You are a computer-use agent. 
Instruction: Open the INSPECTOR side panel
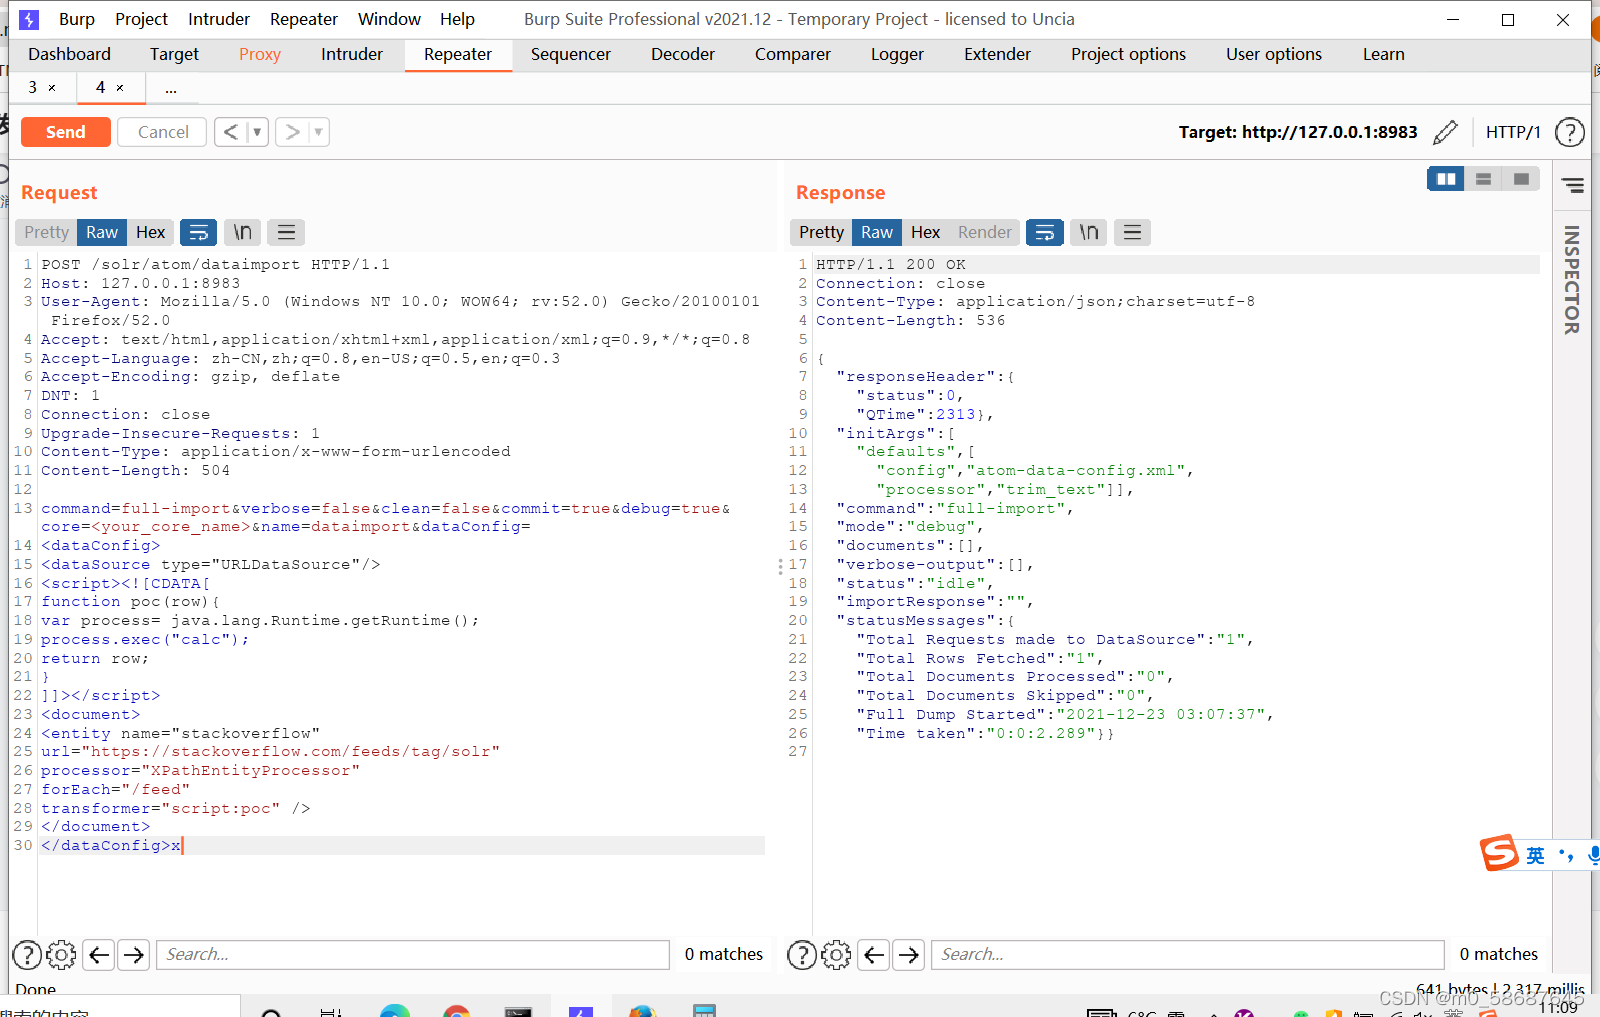1572,280
